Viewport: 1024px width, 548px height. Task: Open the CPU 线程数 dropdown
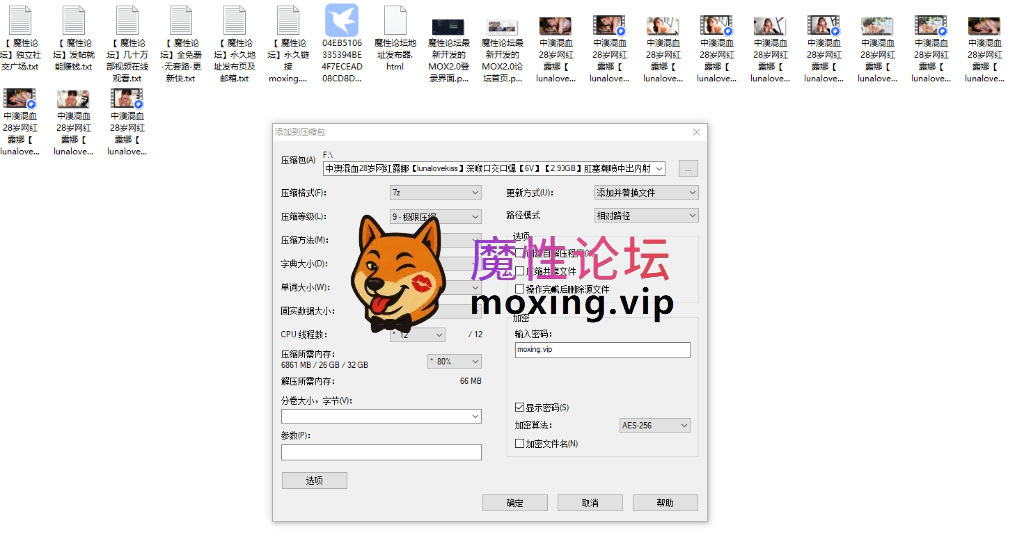point(418,334)
